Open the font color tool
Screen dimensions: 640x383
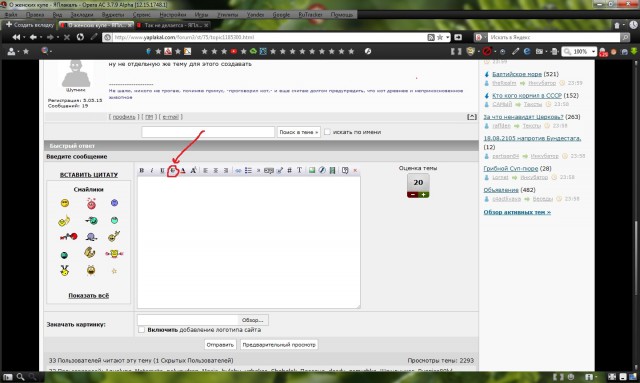click(x=183, y=170)
